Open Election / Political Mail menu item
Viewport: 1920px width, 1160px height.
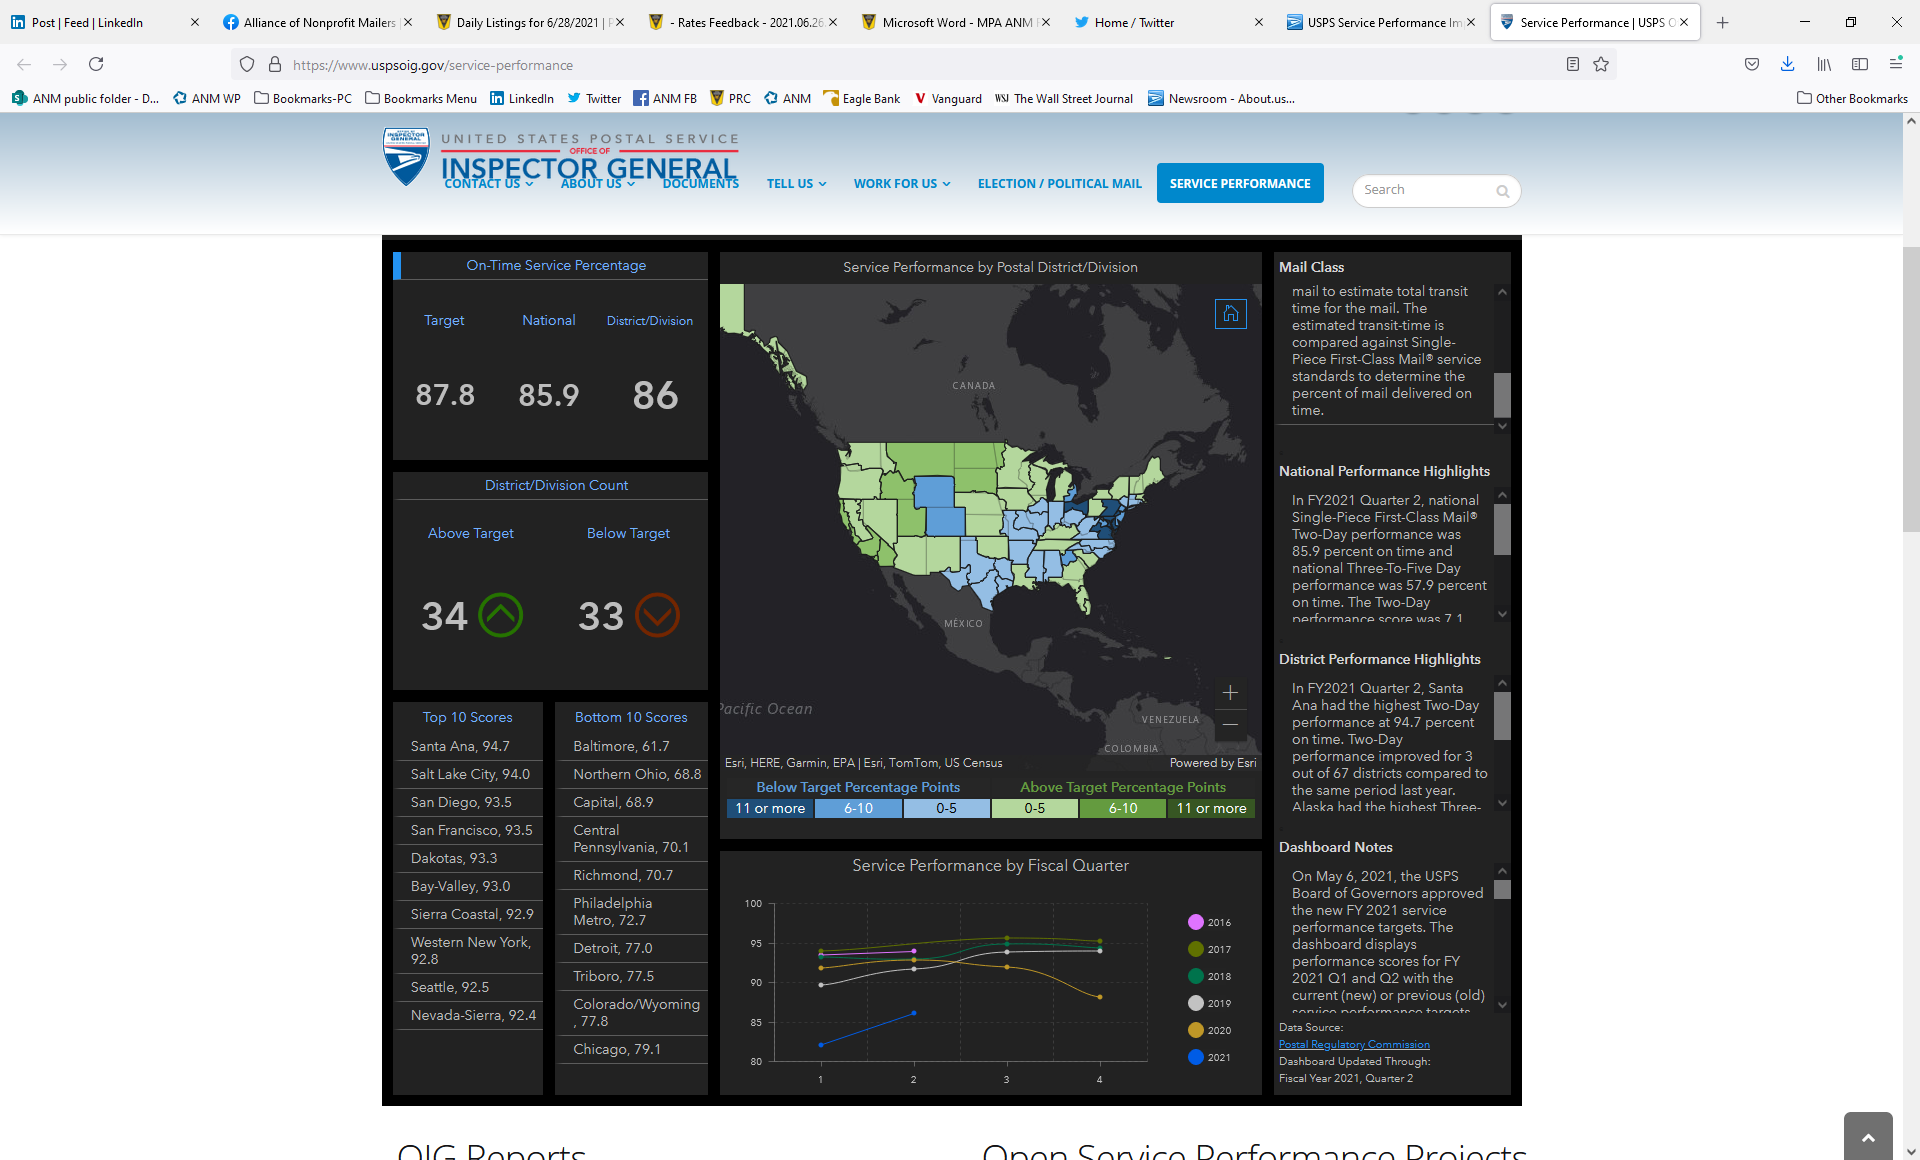[x=1059, y=184]
